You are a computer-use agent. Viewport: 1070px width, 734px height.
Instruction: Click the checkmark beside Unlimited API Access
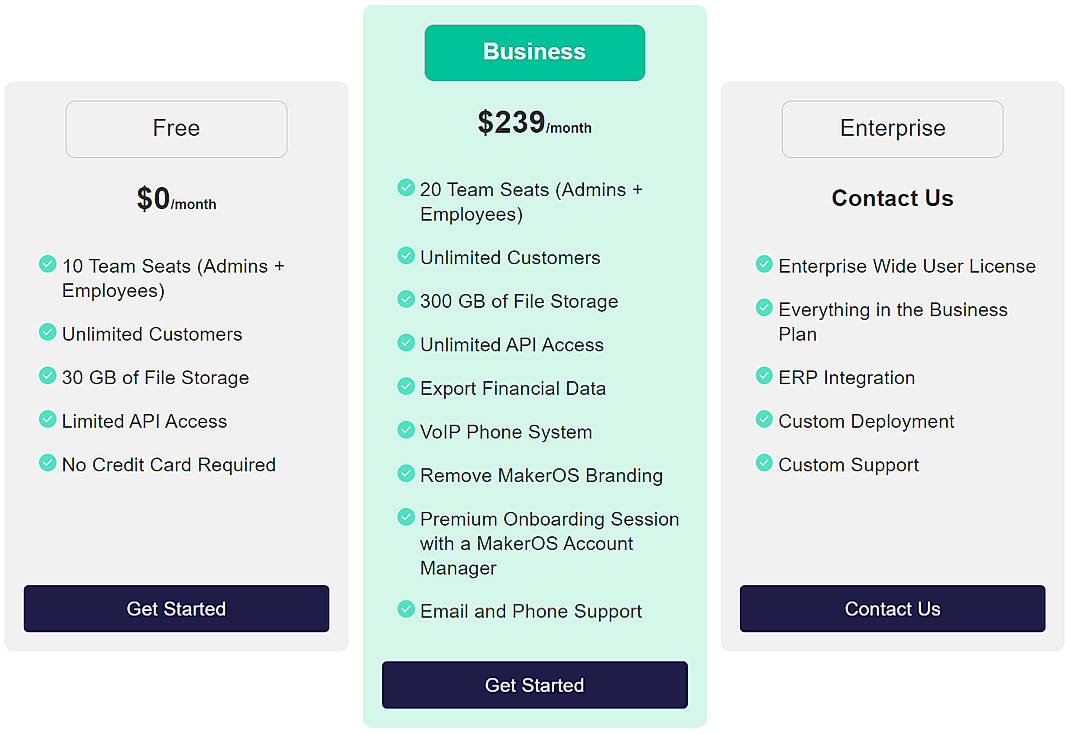click(x=406, y=344)
